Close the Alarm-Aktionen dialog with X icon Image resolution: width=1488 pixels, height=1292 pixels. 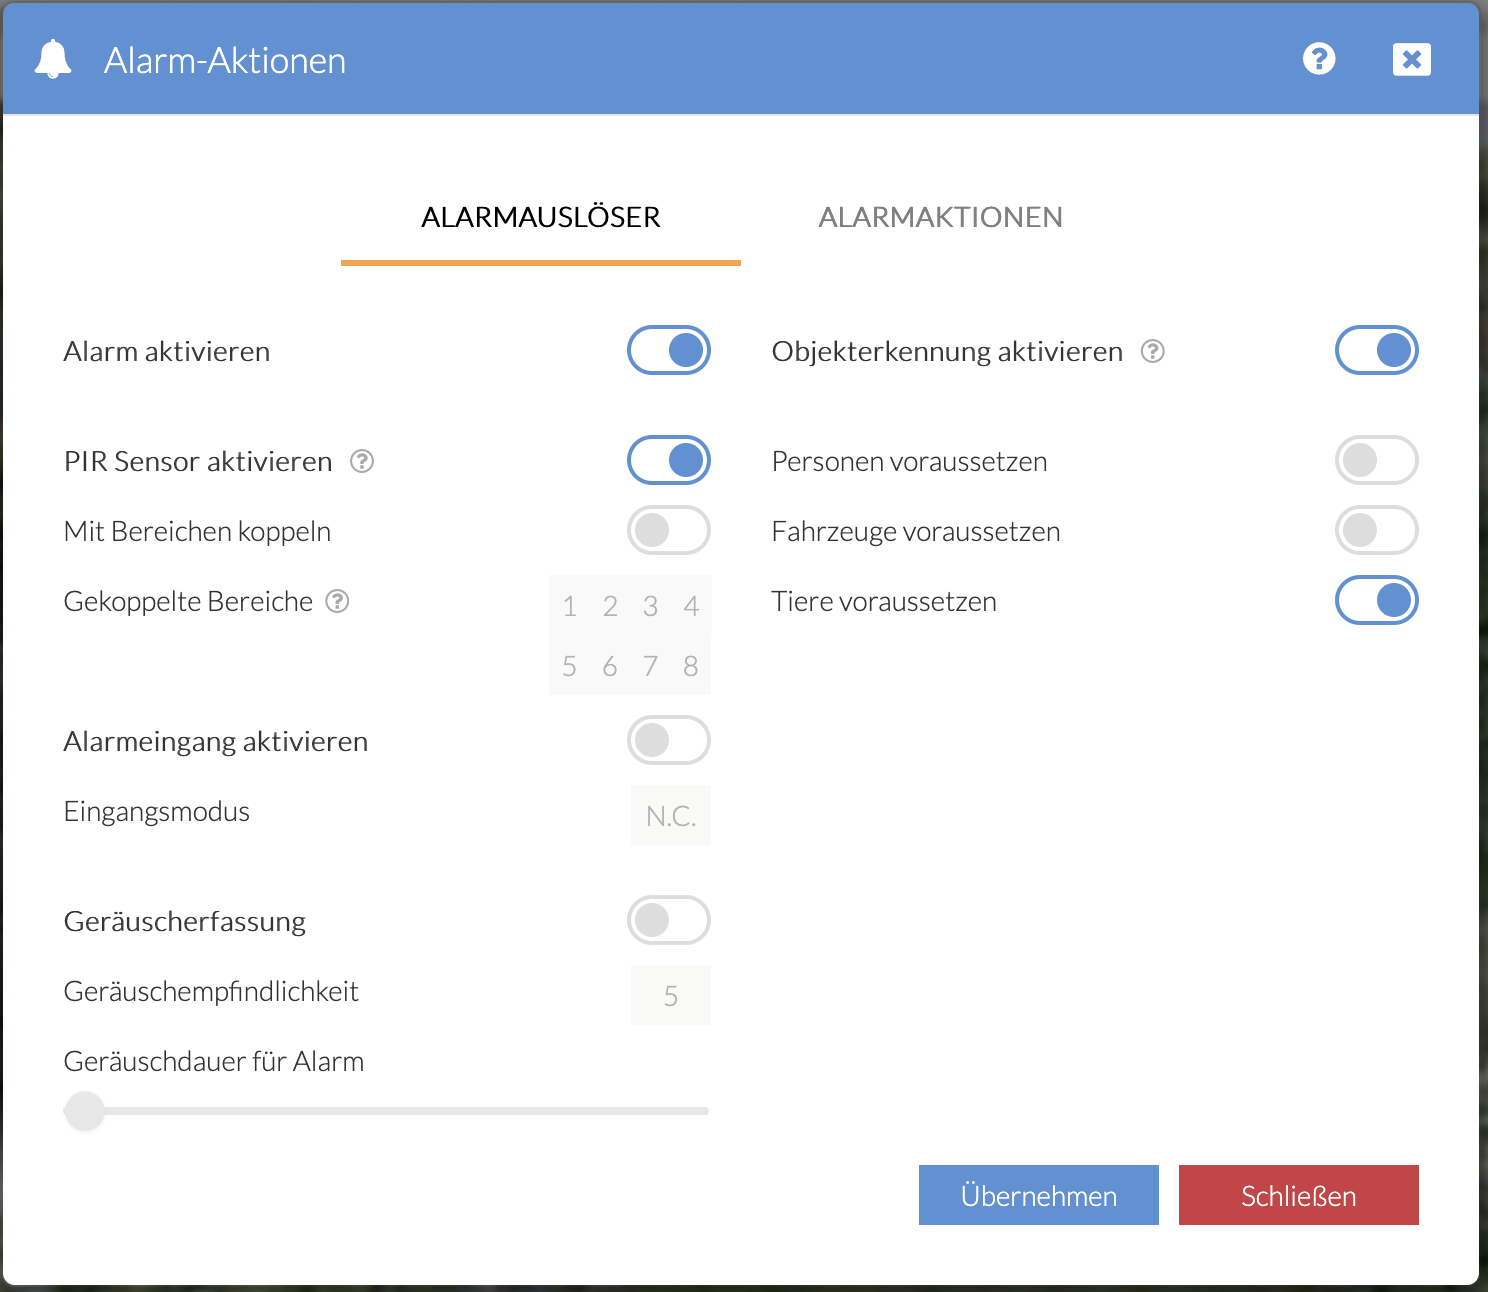[1411, 59]
